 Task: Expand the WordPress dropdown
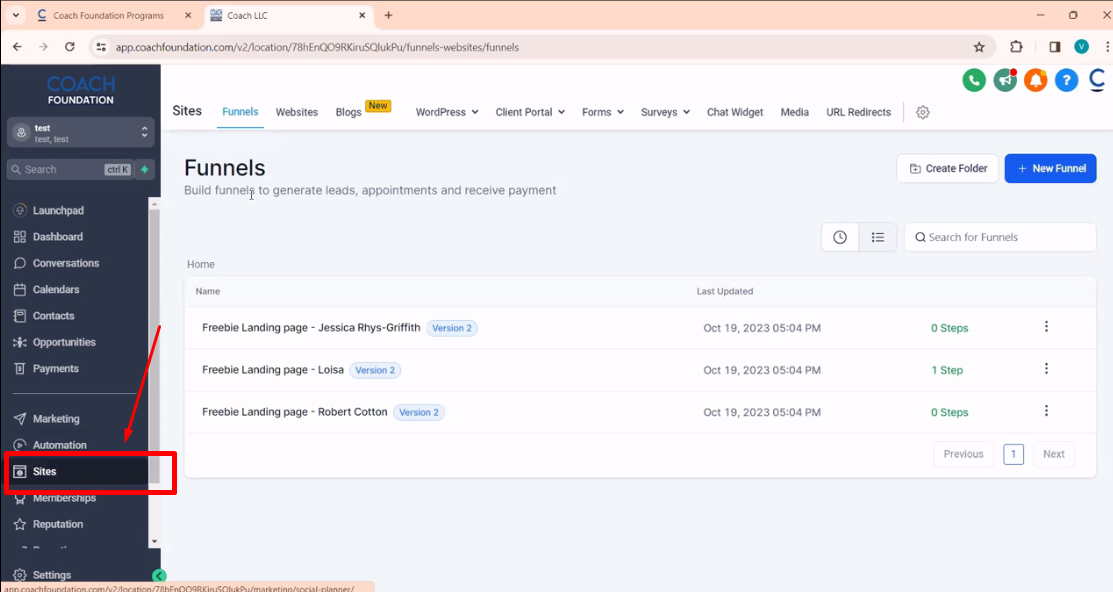click(447, 112)
